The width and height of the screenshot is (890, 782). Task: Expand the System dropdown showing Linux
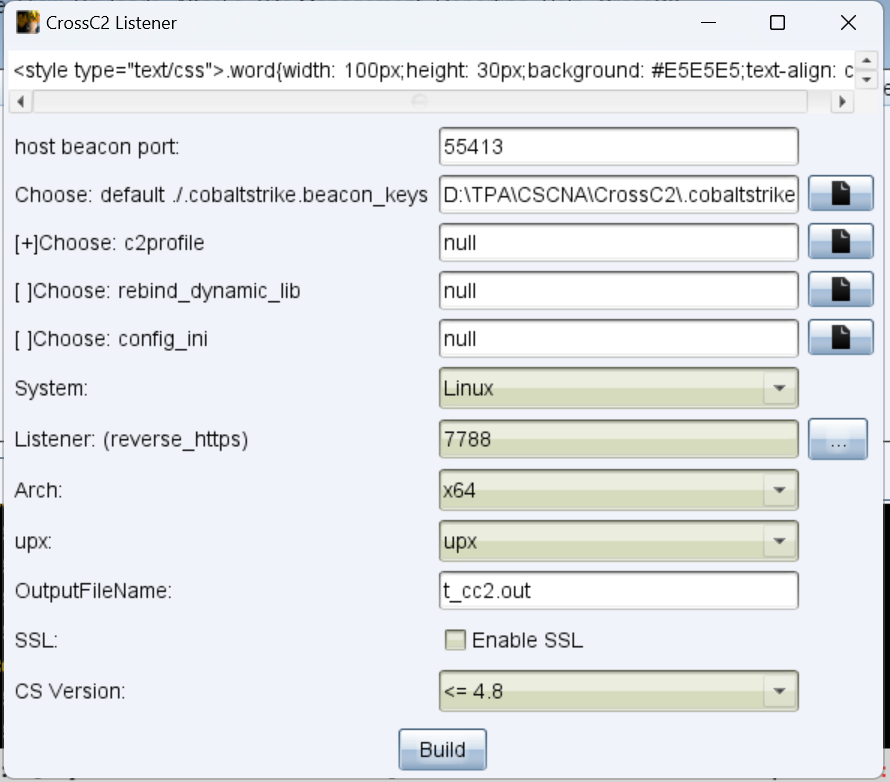tap(776, 389)
